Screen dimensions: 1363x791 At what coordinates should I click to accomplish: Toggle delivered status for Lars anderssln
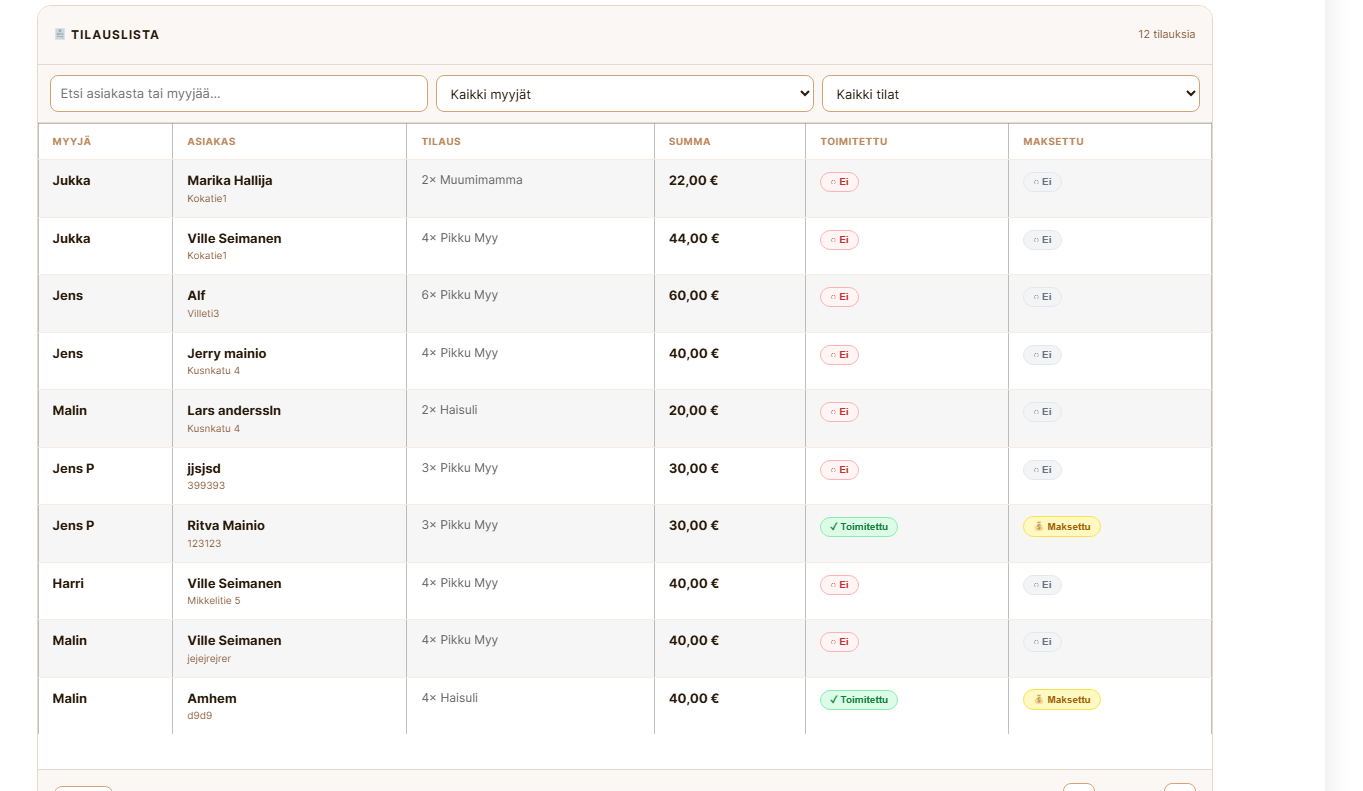[x=839, y=412]
